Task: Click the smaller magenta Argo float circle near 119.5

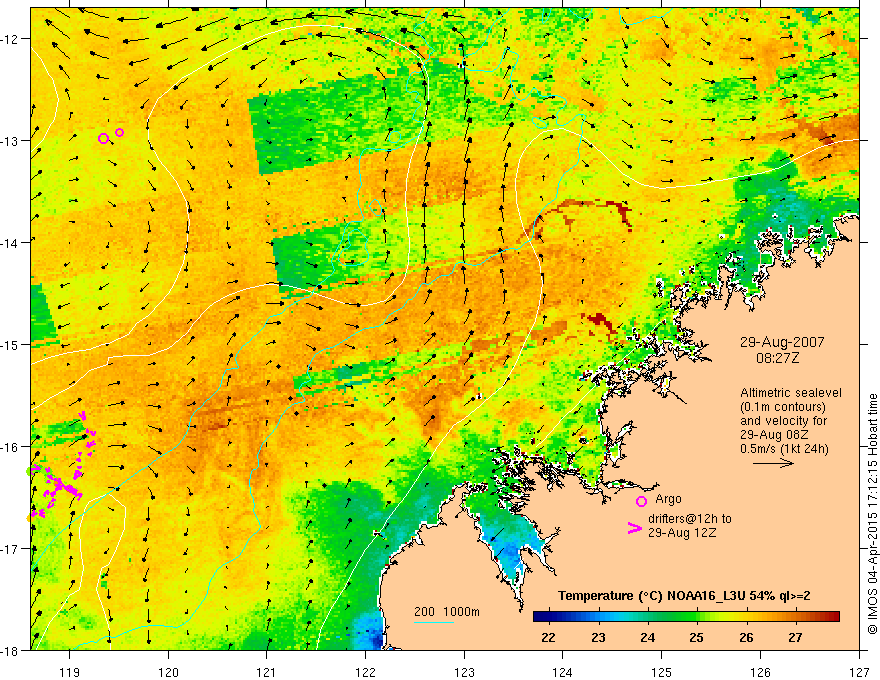Action: pos(120,132)
